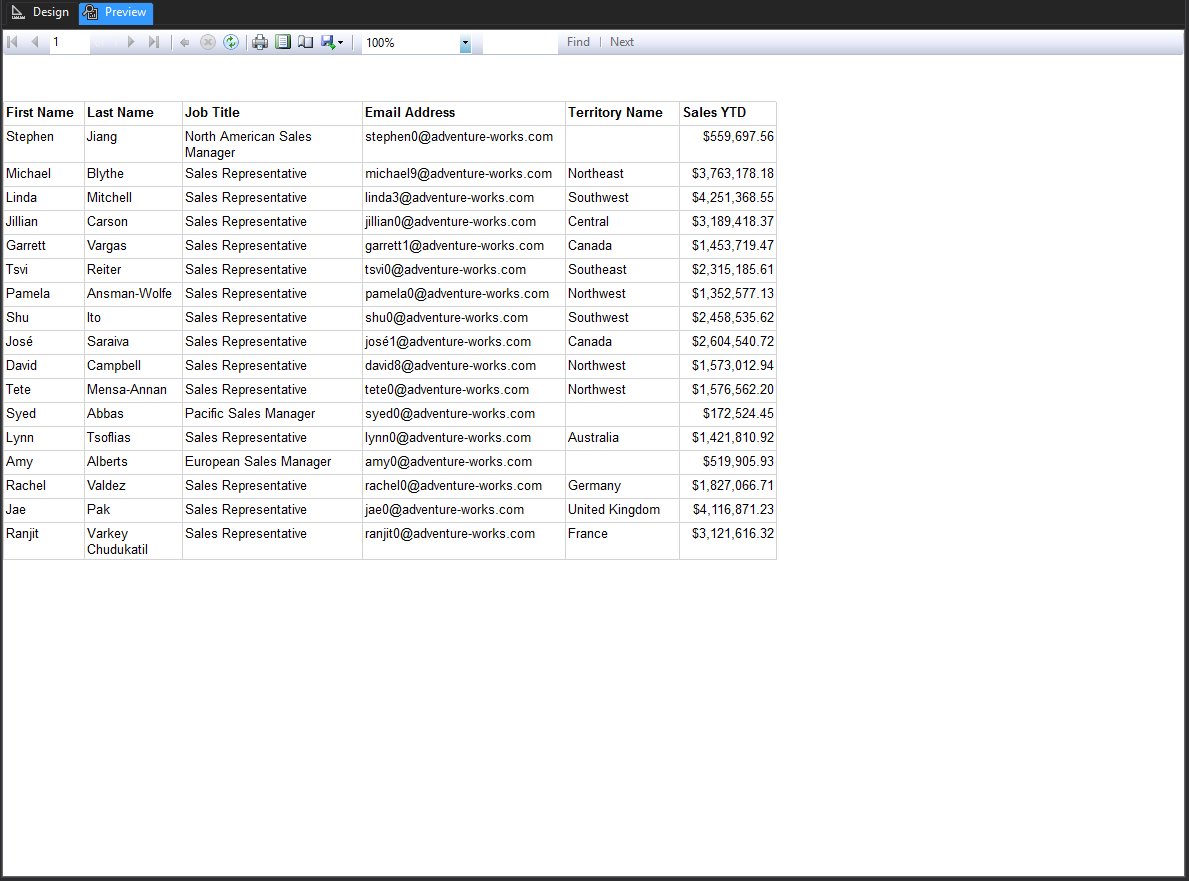Go to the first page of the report

(12, 42)
